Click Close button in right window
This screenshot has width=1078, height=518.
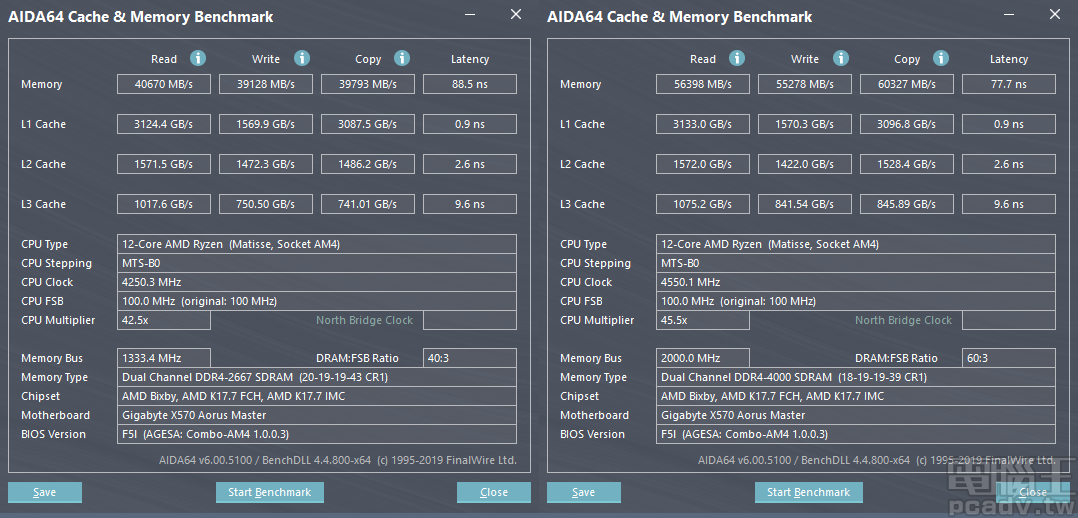click(1033, 492)
